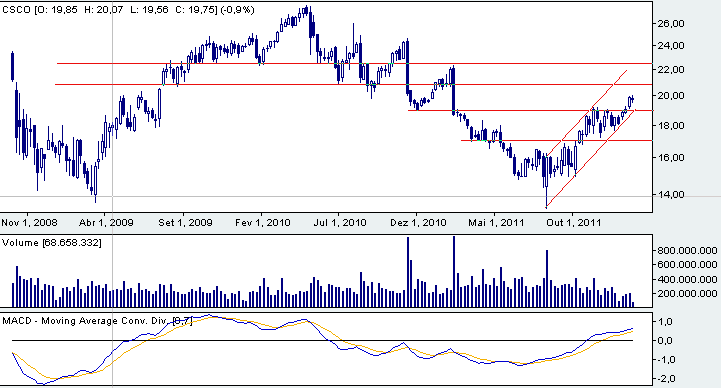721x388 pixels.
Task: Select the 'Nov 1, 2008' date label
Action: (x=29, y=223)
